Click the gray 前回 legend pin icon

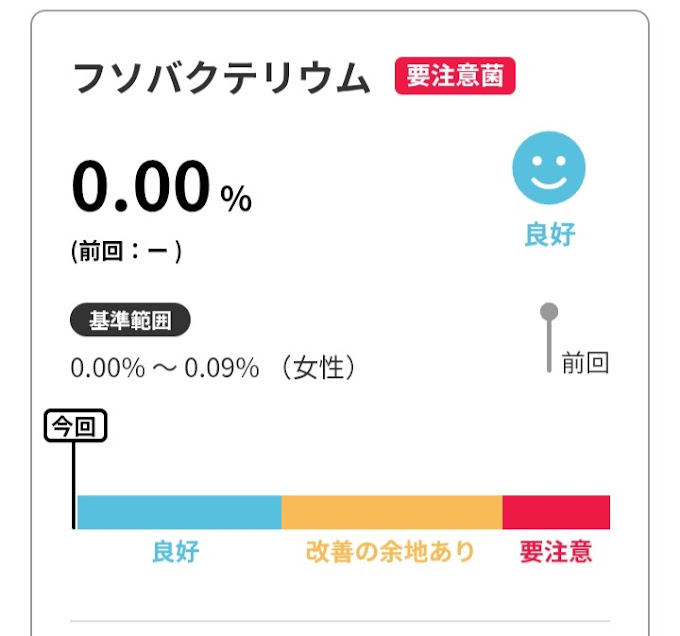tap(549, 338)
